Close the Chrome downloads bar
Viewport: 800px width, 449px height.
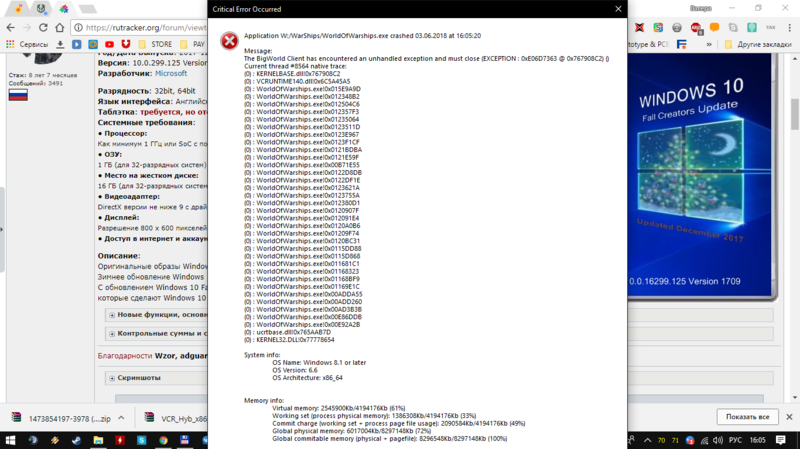789,417
